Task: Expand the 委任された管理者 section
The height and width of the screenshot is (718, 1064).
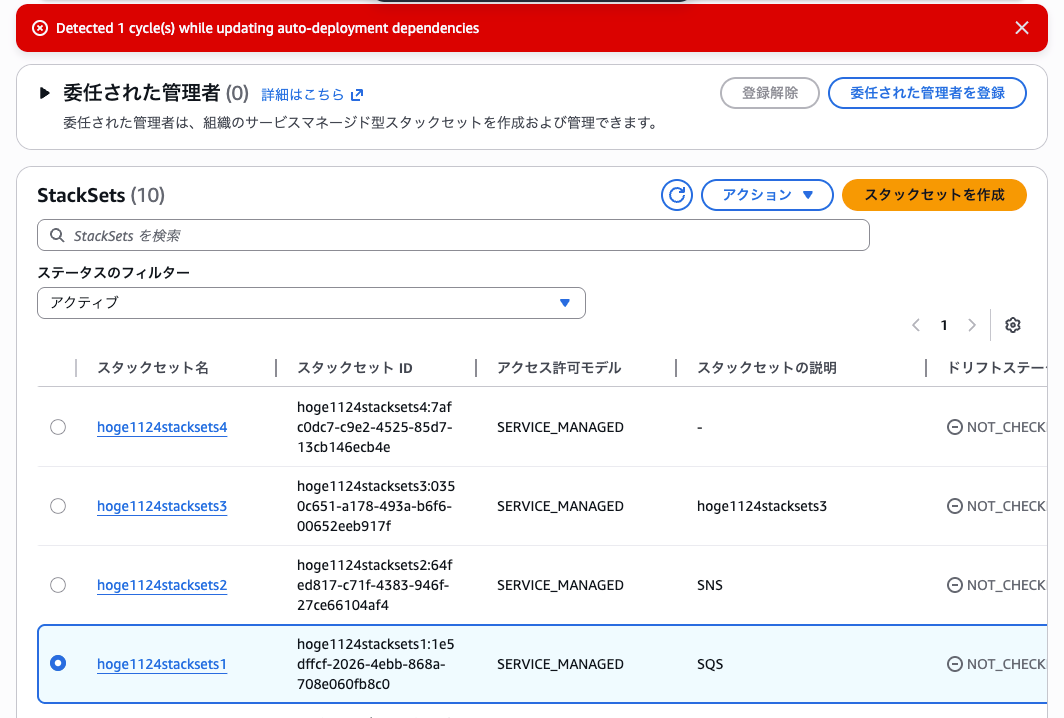Action: pyautogui.click(x=44, y=94)
